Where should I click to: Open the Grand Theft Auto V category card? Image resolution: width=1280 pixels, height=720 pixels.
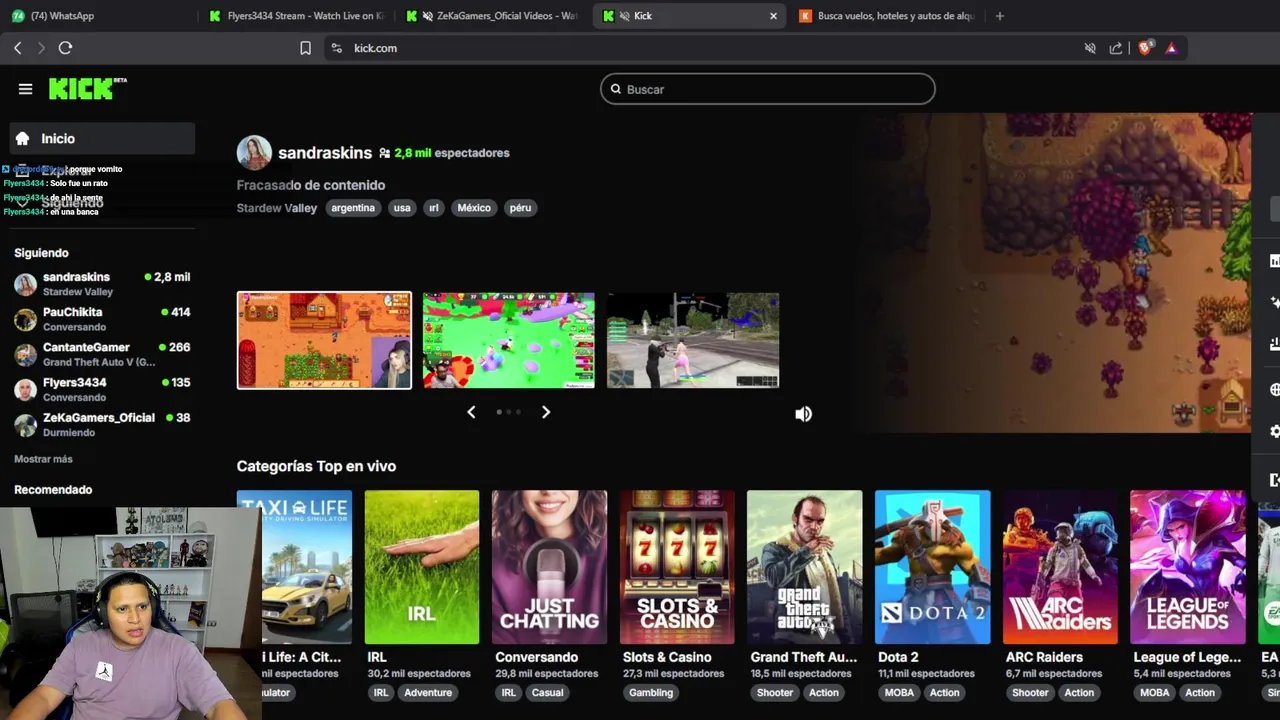click(804, 567)
